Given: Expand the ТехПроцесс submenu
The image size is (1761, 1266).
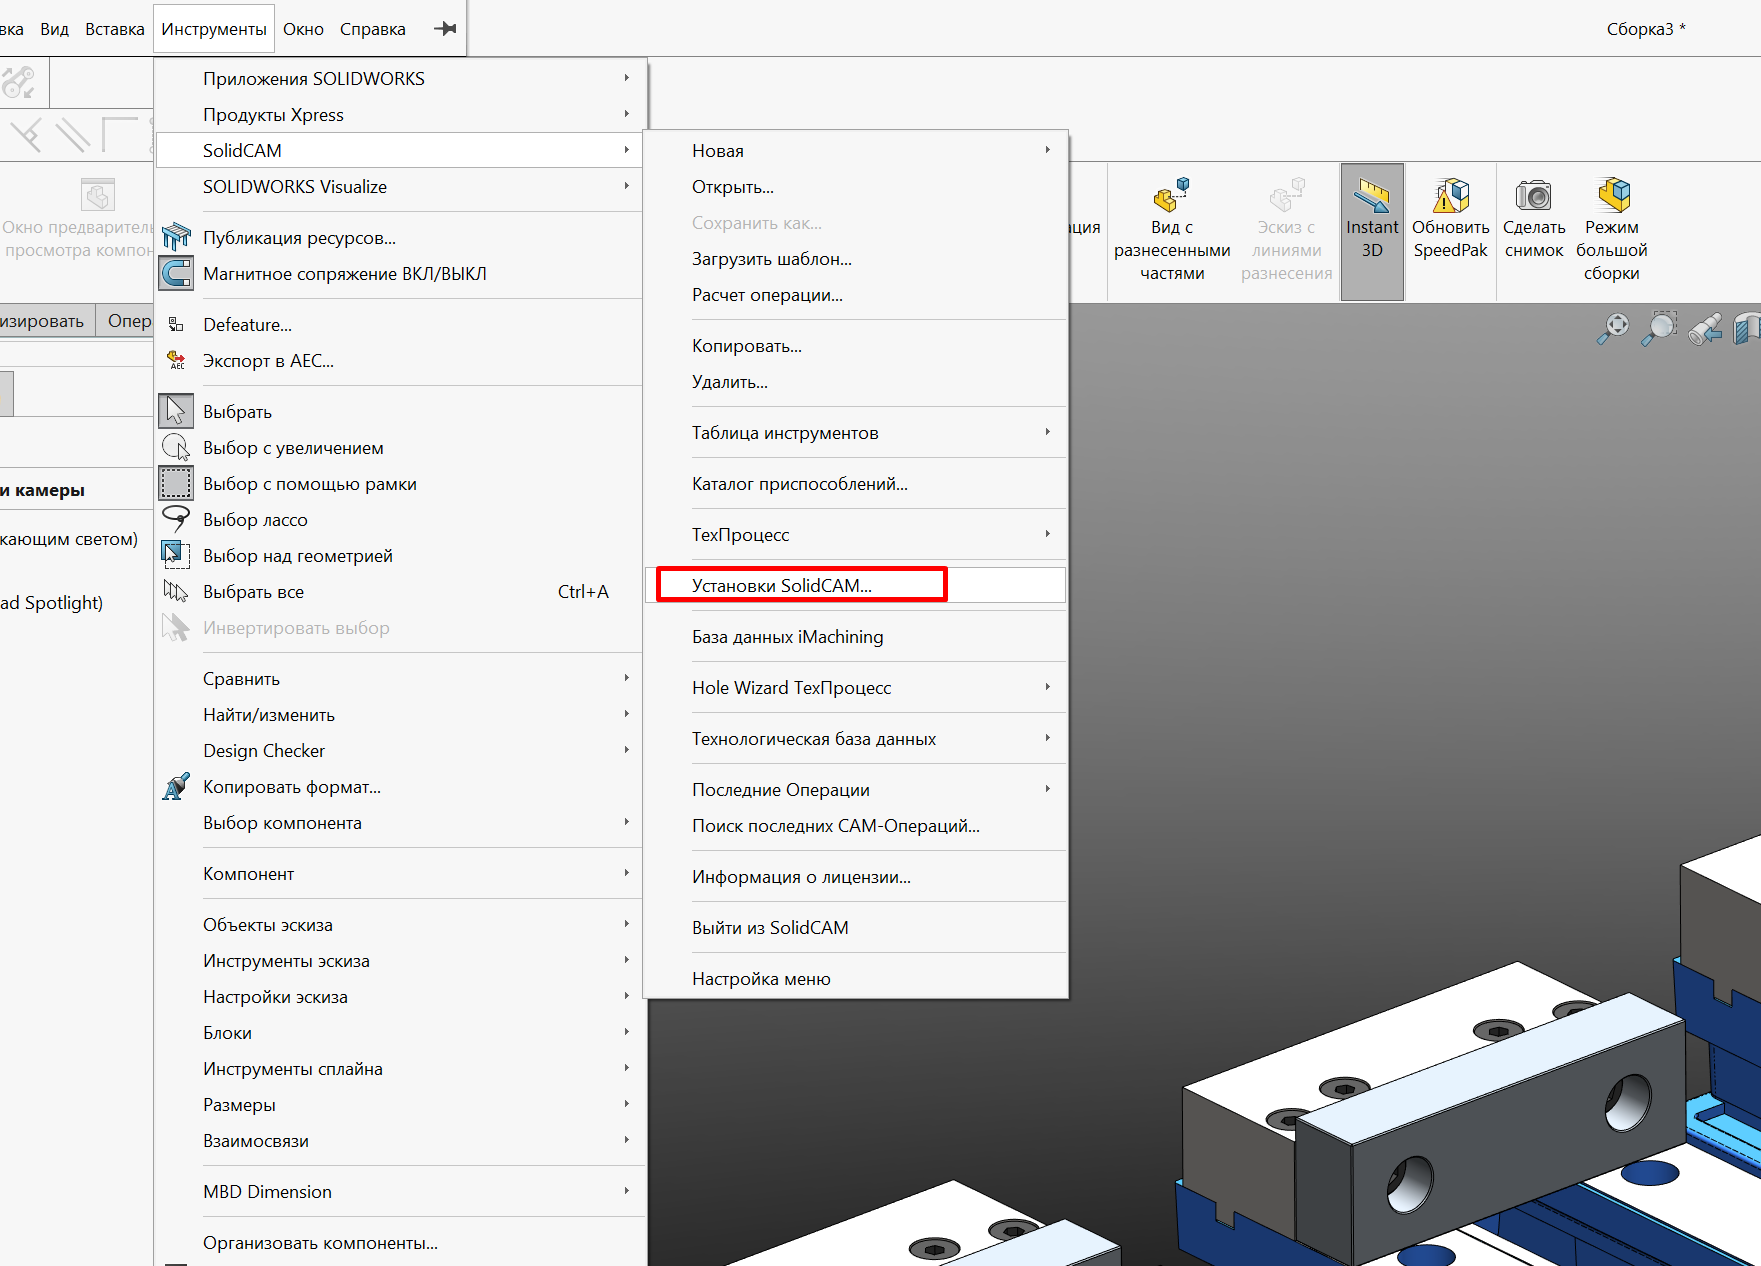Looking at the screenshot, I should click(856, 535).
